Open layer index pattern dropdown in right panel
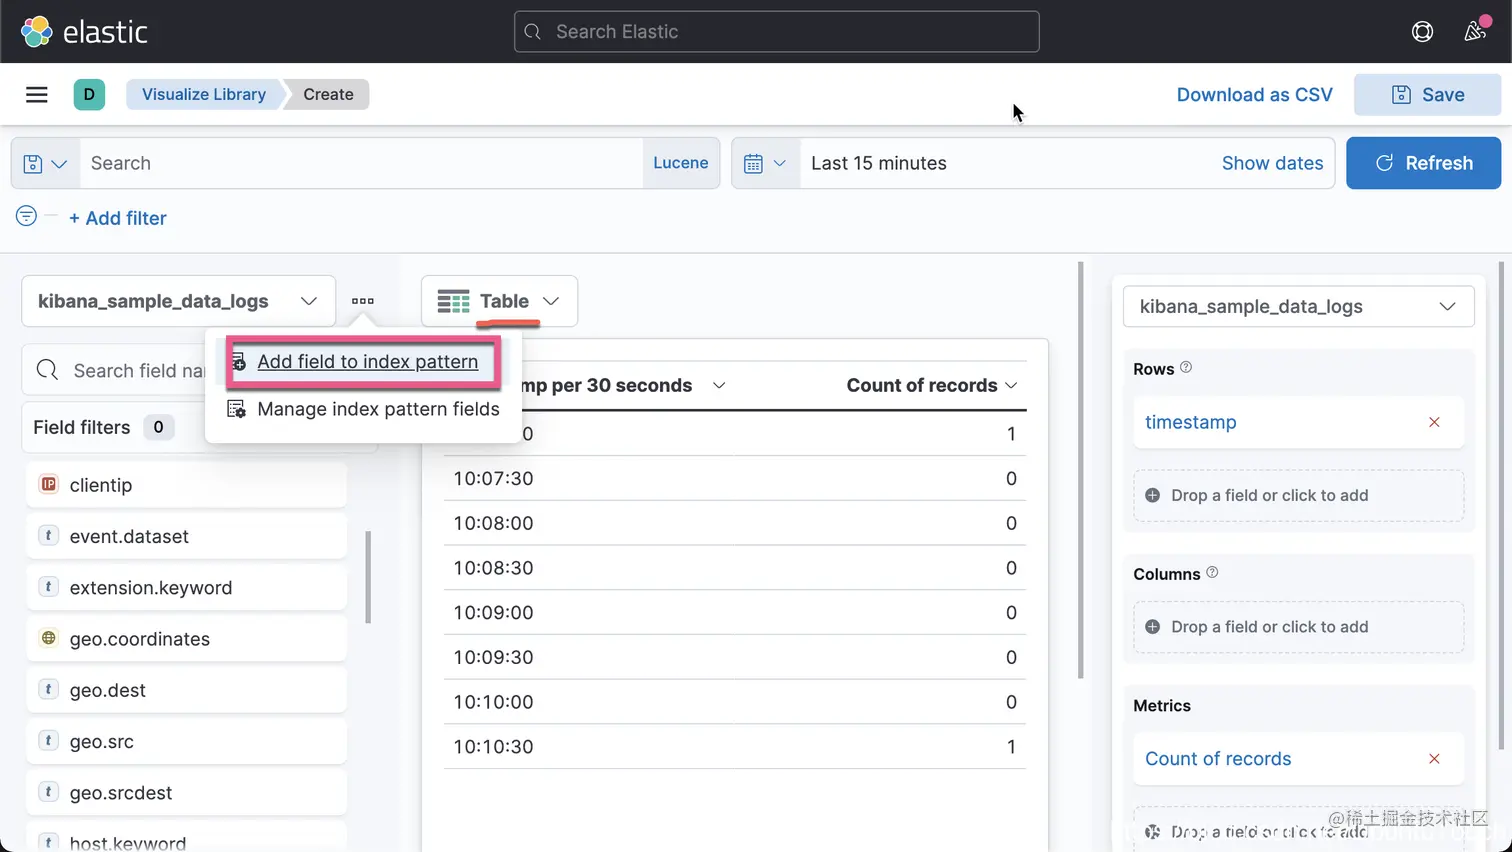1512x852 pixels. (x=1298, y=307)
